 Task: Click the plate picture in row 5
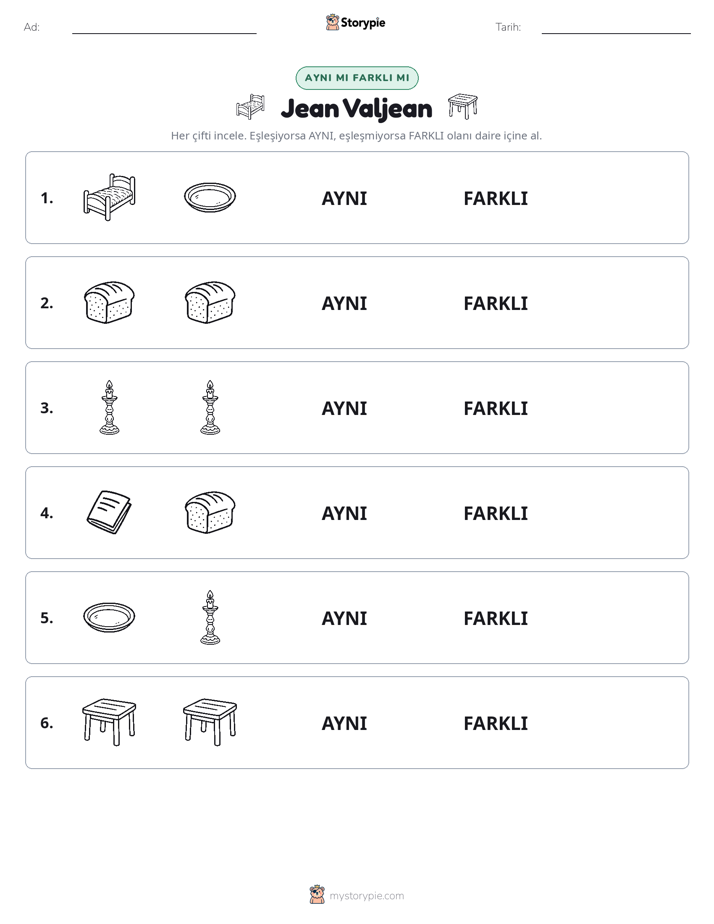110,618
